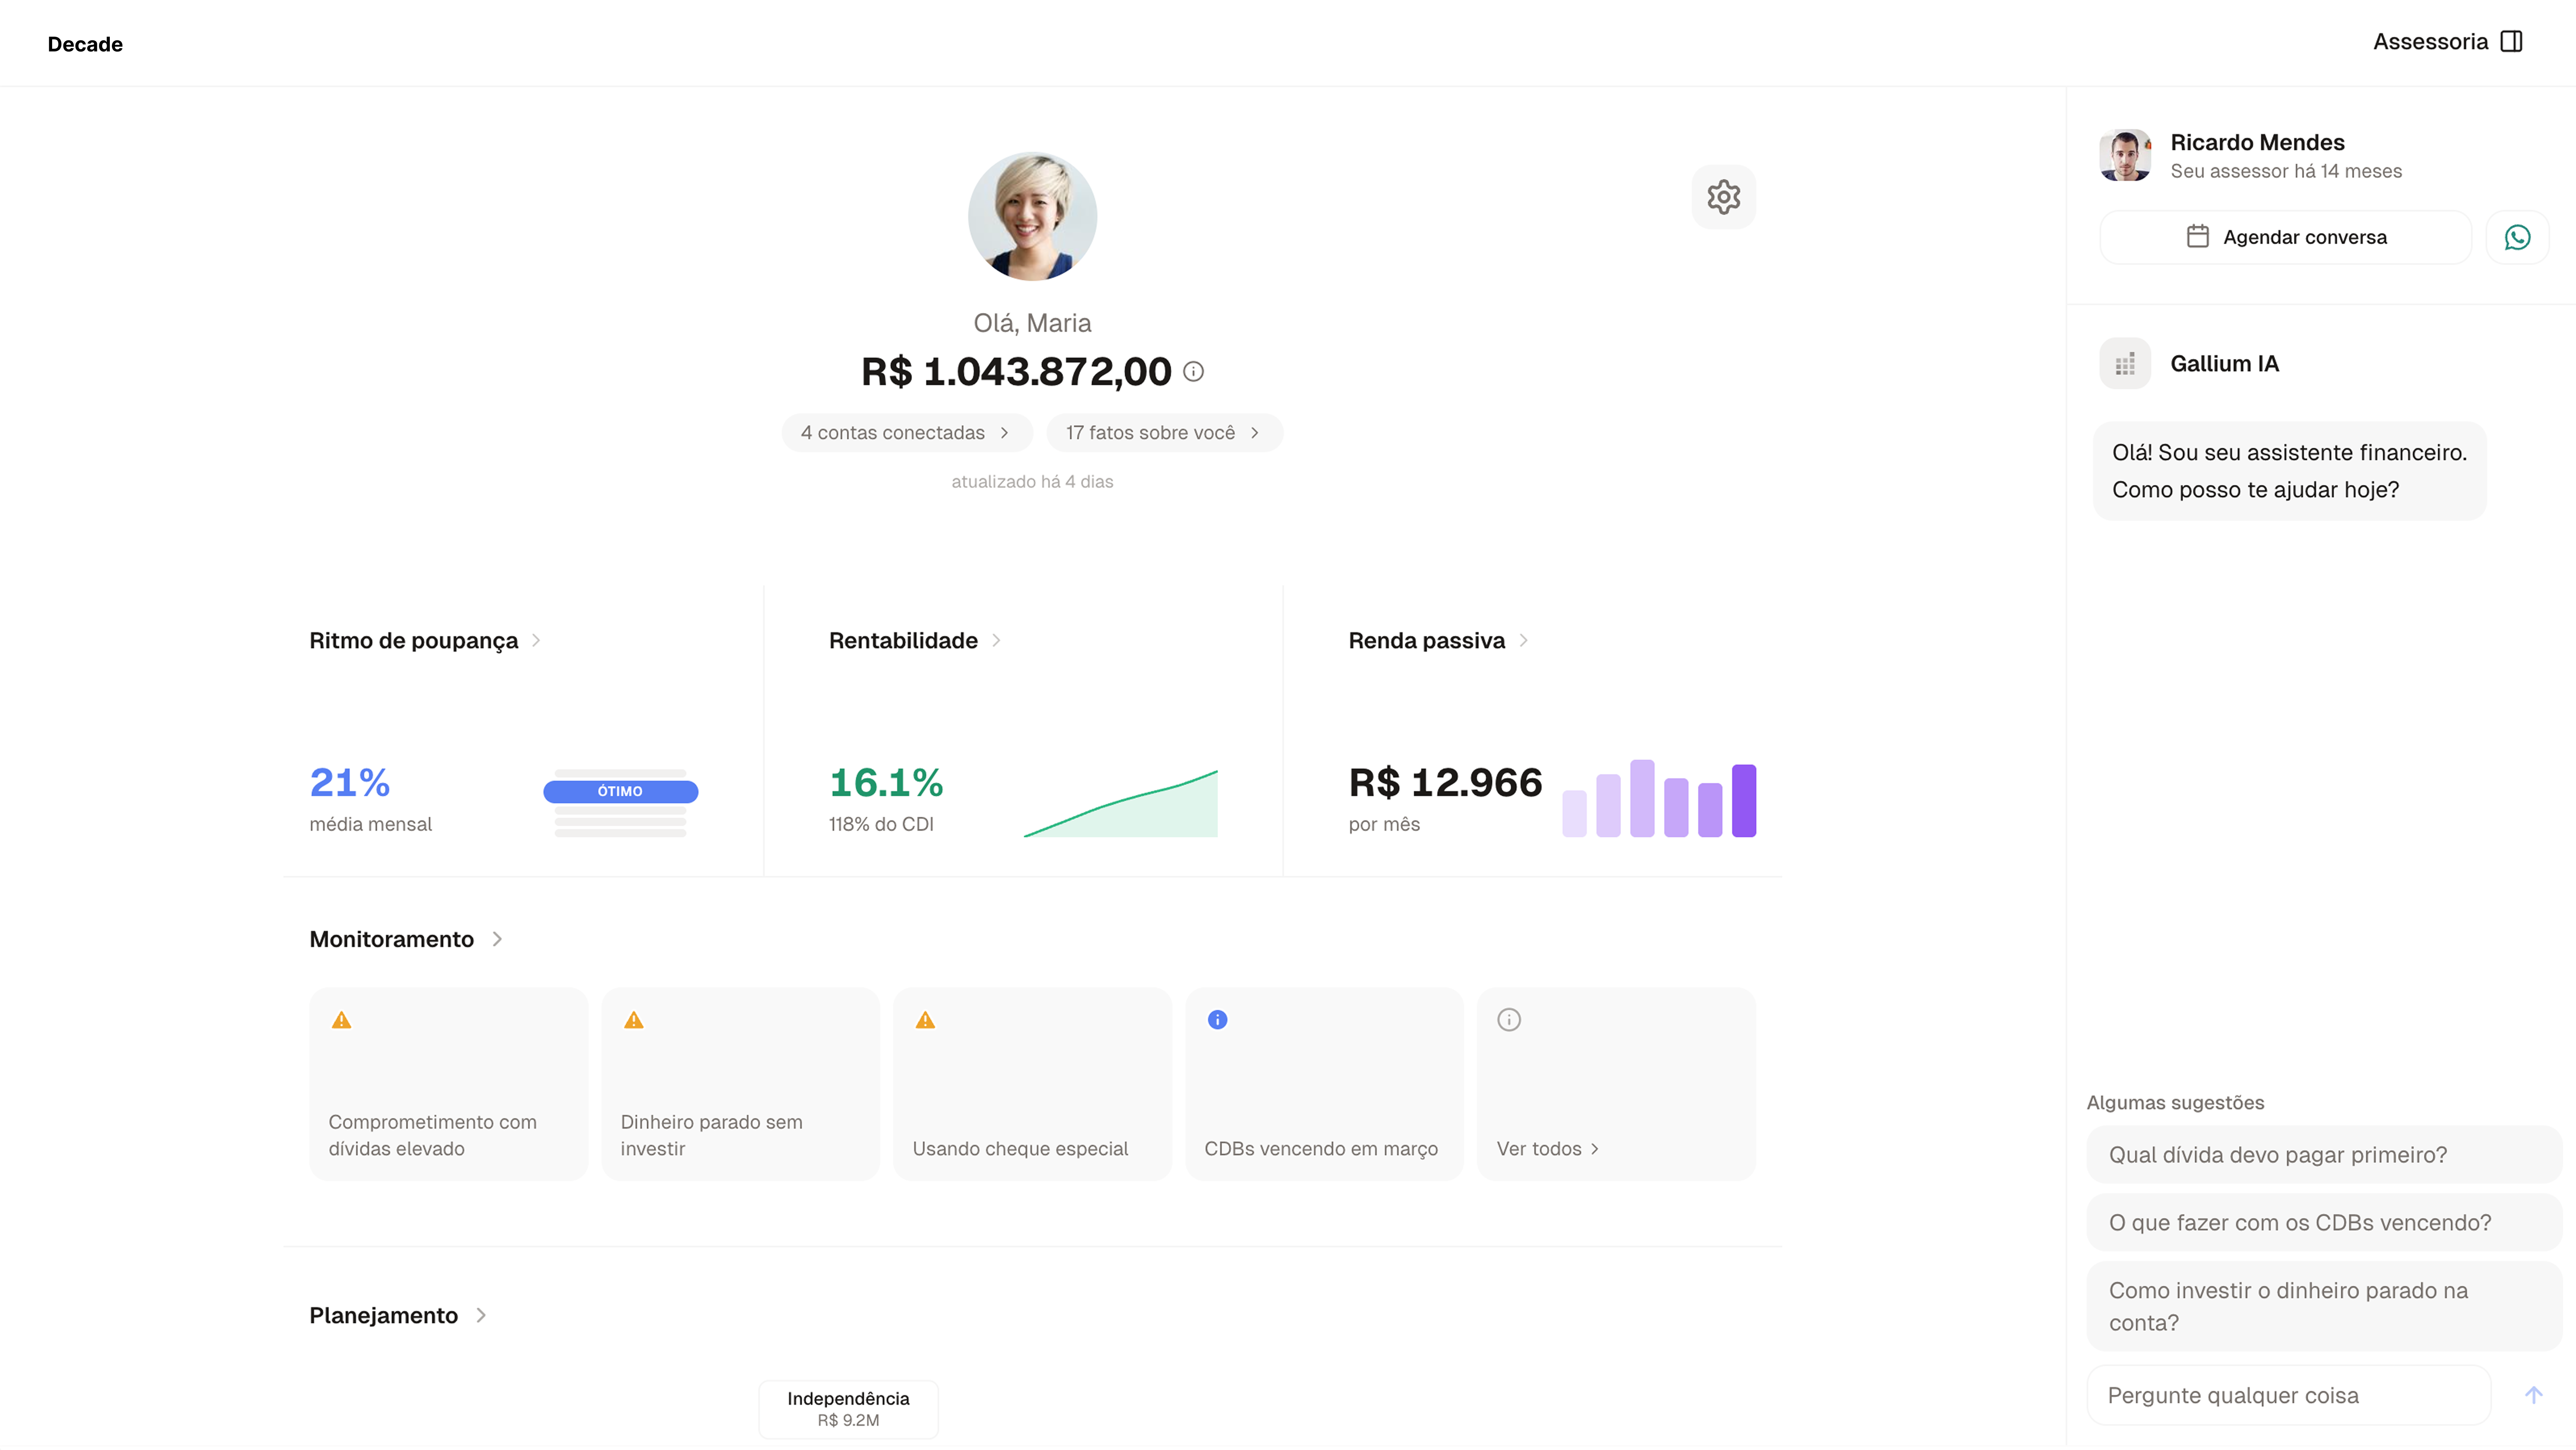This screenshot has height=1450, width=2576.
Task: Open the settings gear on the dashboard
Action: coord(1724,196)
